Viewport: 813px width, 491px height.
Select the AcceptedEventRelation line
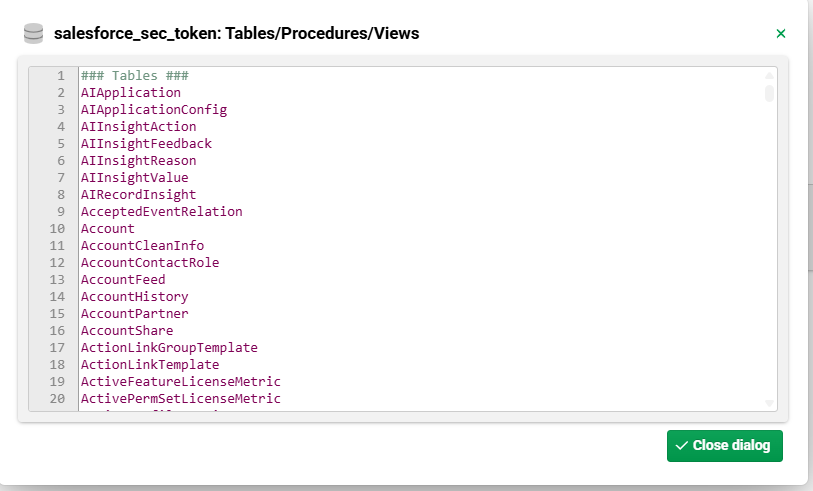[x=162, y=212]
